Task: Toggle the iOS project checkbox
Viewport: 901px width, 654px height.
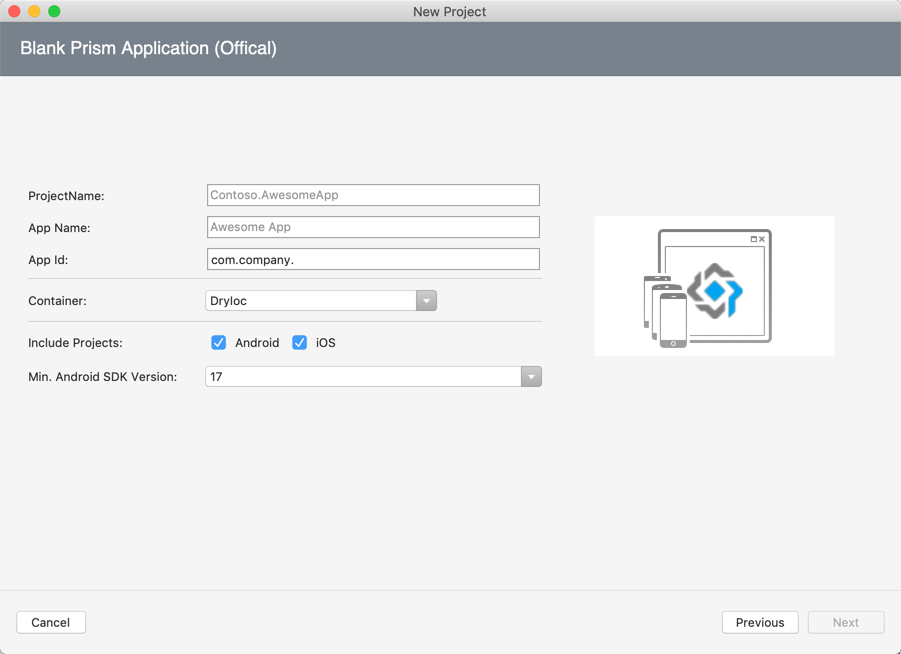Action: [299, 343]
